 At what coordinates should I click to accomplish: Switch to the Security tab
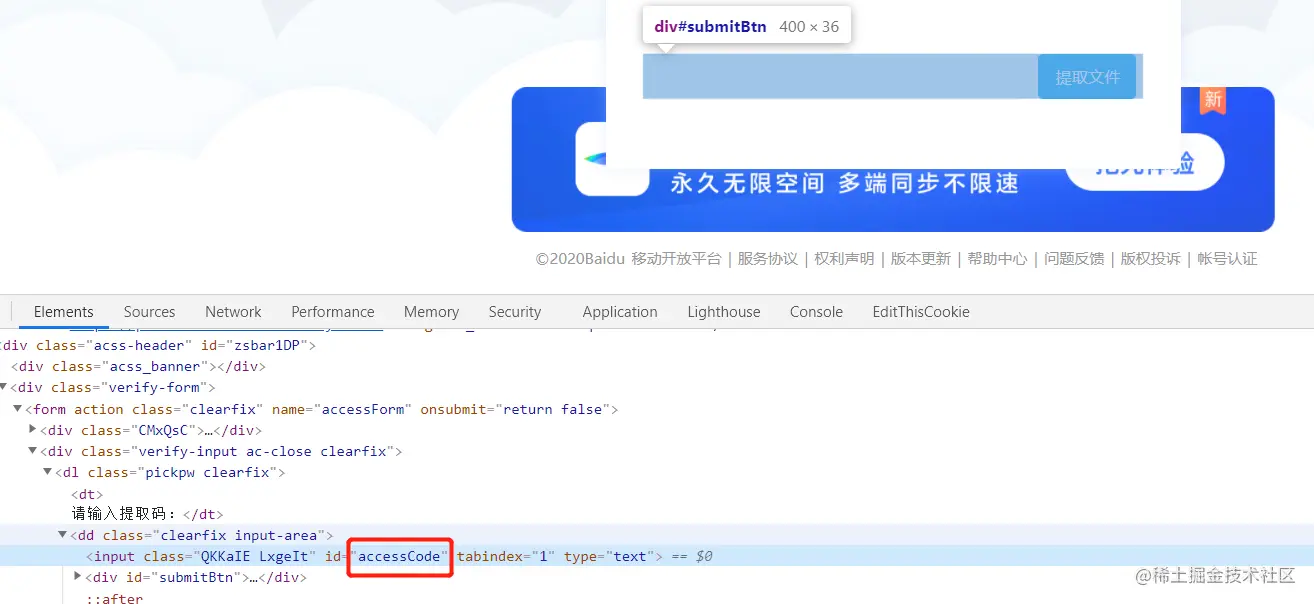pyautogui.click(x=515, y=312)
